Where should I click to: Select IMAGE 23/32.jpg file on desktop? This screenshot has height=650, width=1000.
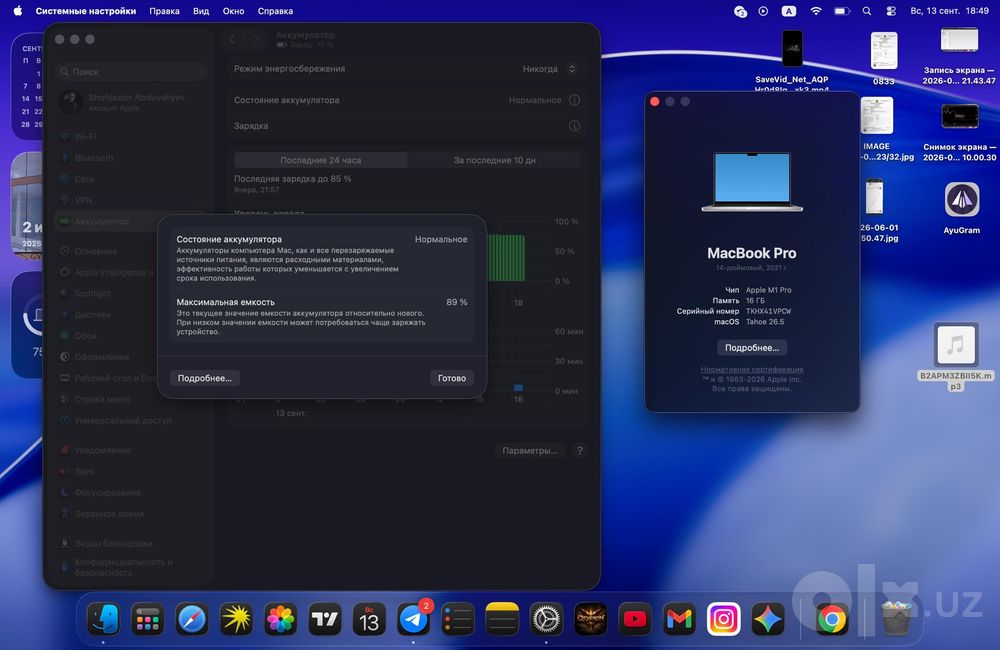click(878, 129)
